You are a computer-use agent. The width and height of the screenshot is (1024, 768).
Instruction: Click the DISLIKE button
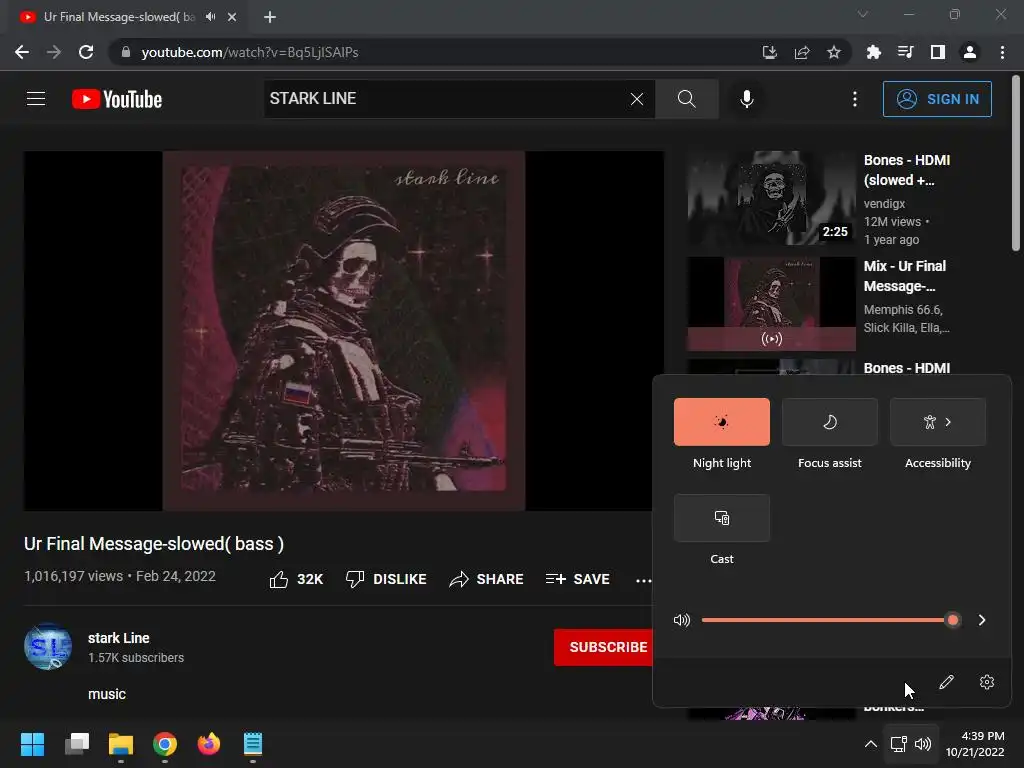[386, 579]
